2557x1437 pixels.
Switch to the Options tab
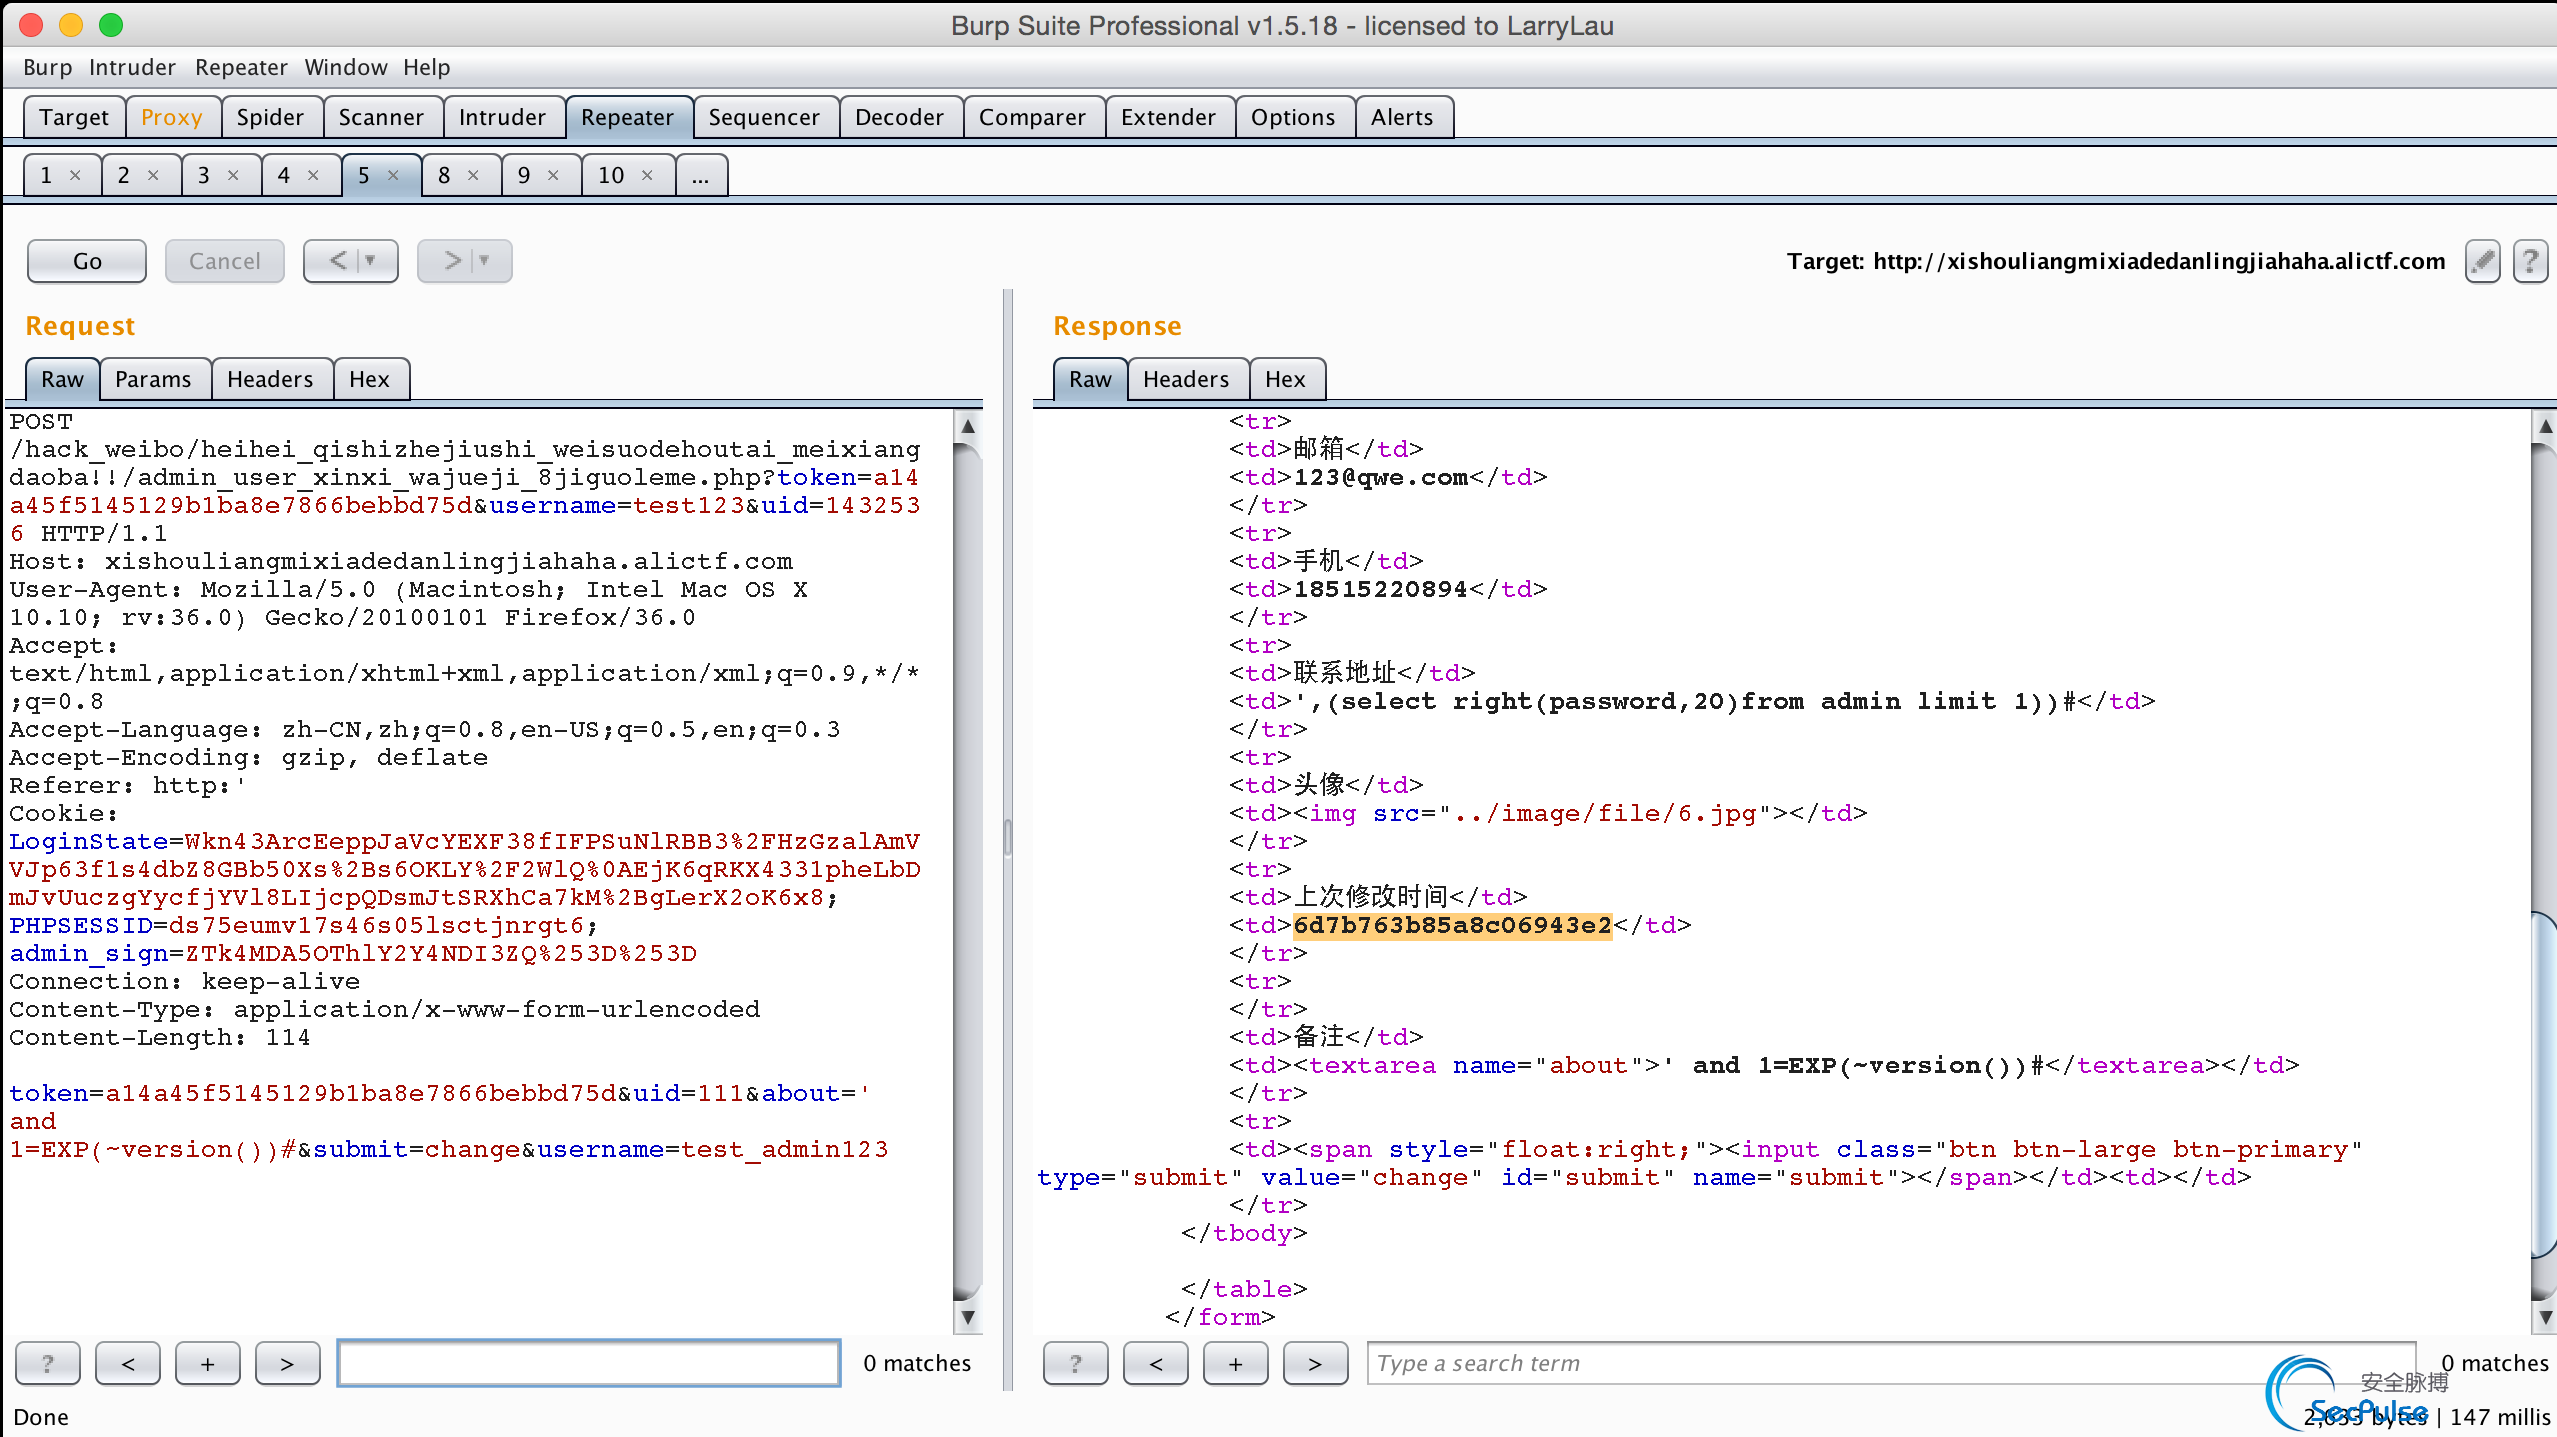coord(1293,117)
